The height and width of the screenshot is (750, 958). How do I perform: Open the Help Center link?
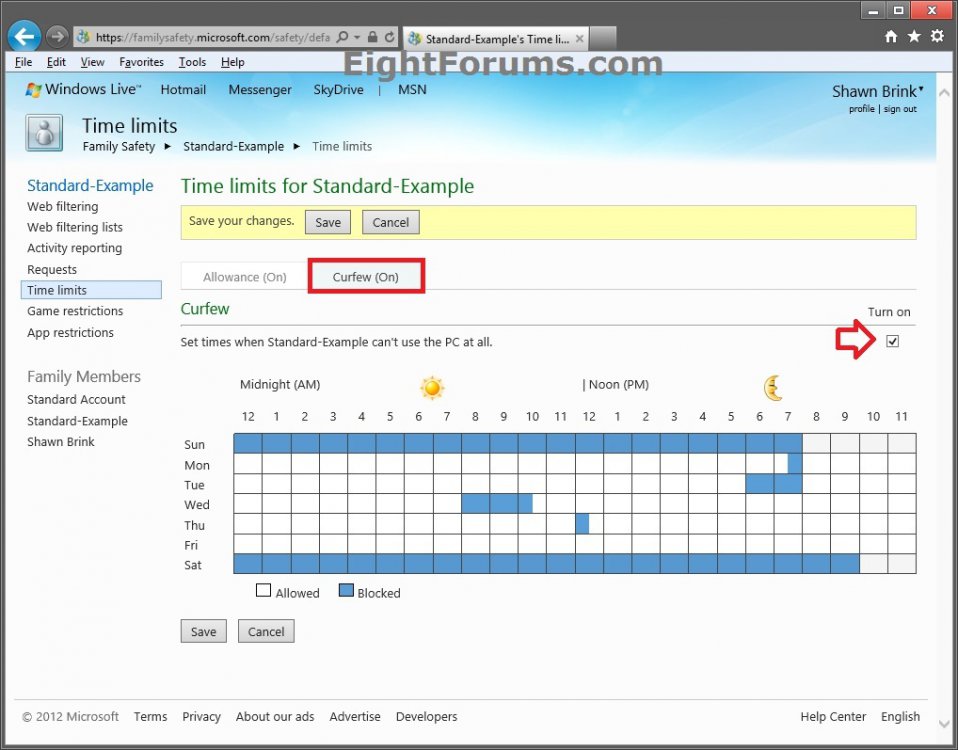tap(833, 716)
